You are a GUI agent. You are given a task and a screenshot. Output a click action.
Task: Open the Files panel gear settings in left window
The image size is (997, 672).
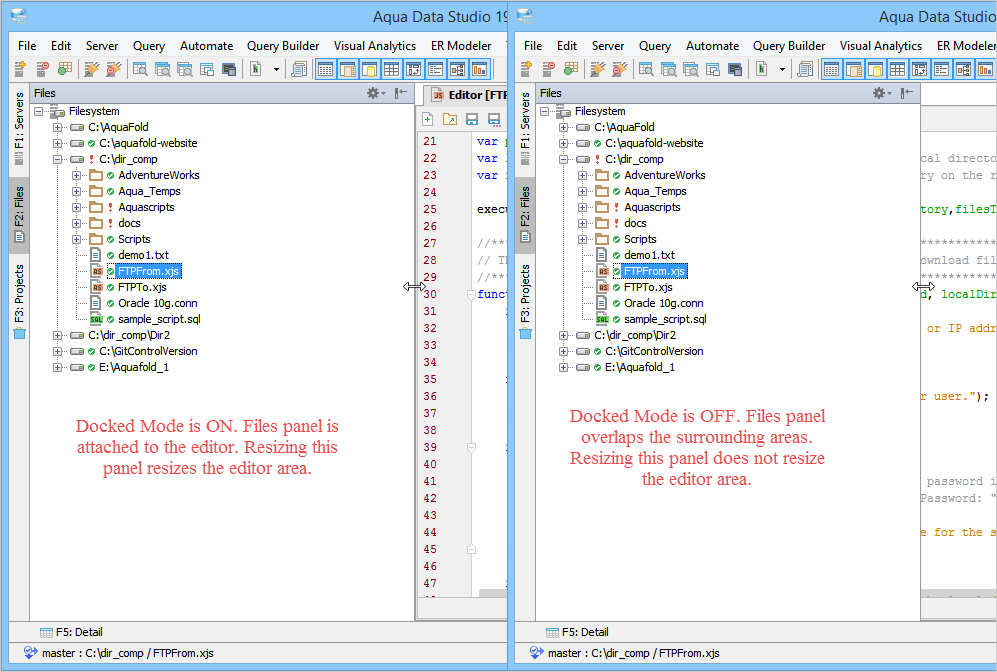(x=376, y=93)
